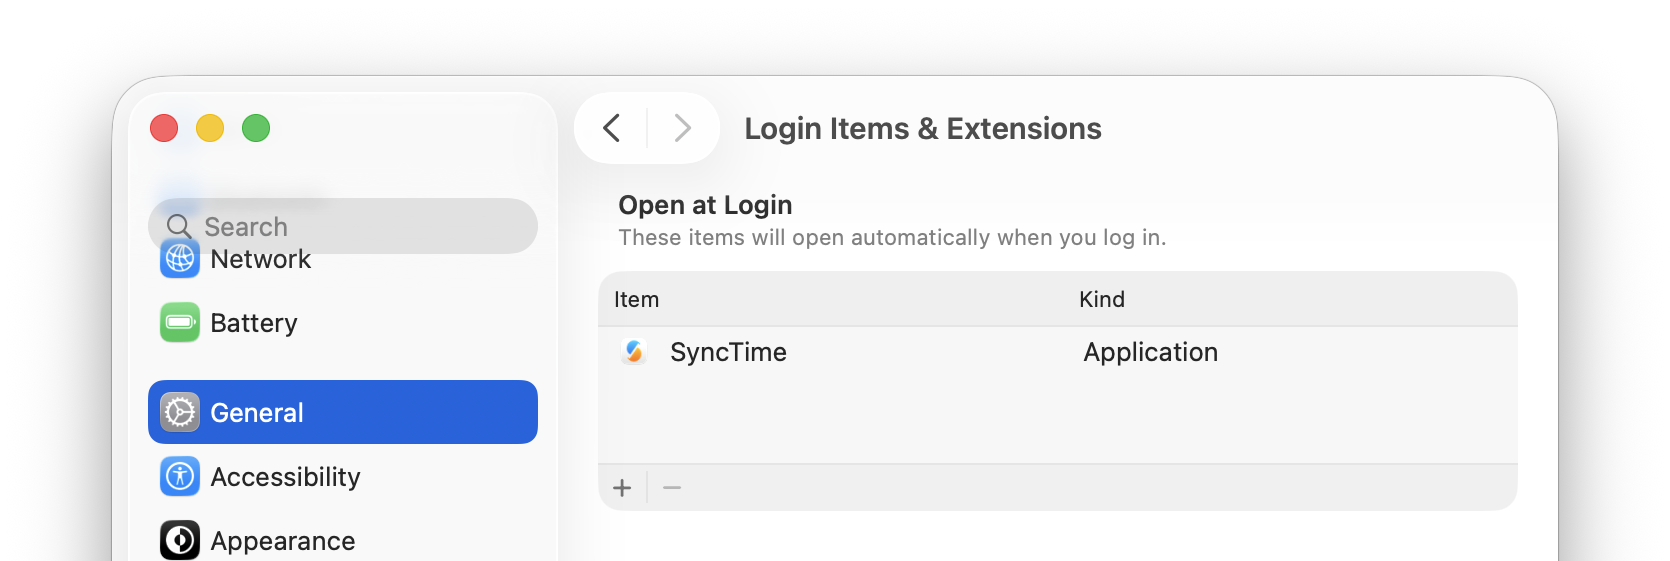Click the Accessibility figure icon
The image size is (1670, 561).
[180, 476]
